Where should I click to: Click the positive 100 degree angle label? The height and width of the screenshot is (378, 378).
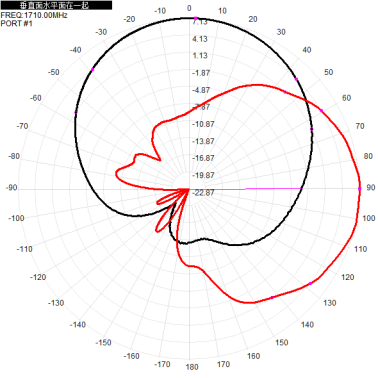coord(369,218)
